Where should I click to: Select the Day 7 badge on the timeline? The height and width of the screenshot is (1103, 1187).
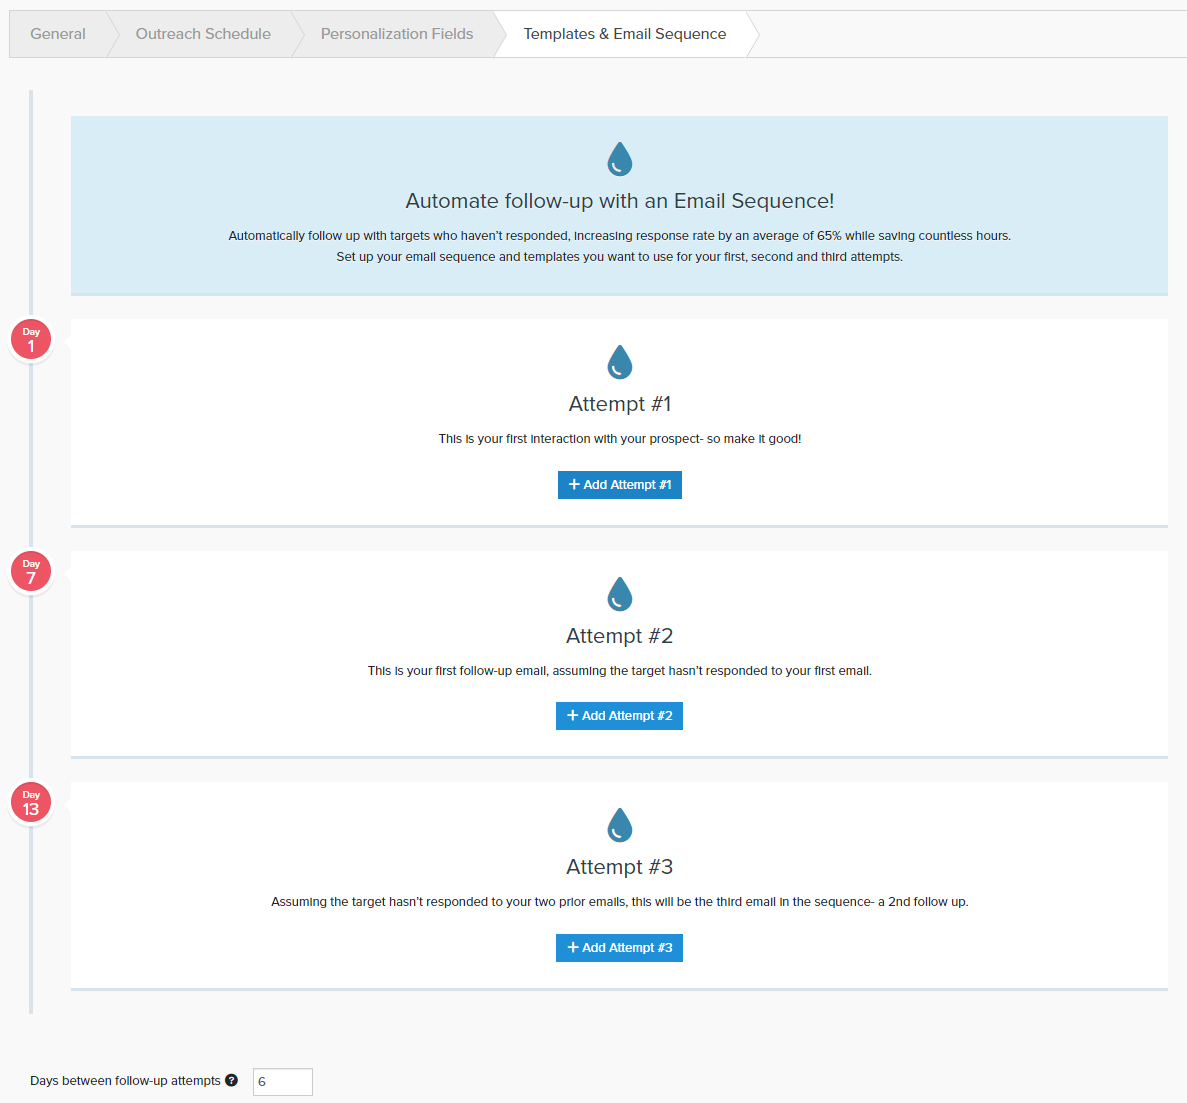(x=31, y=571)
